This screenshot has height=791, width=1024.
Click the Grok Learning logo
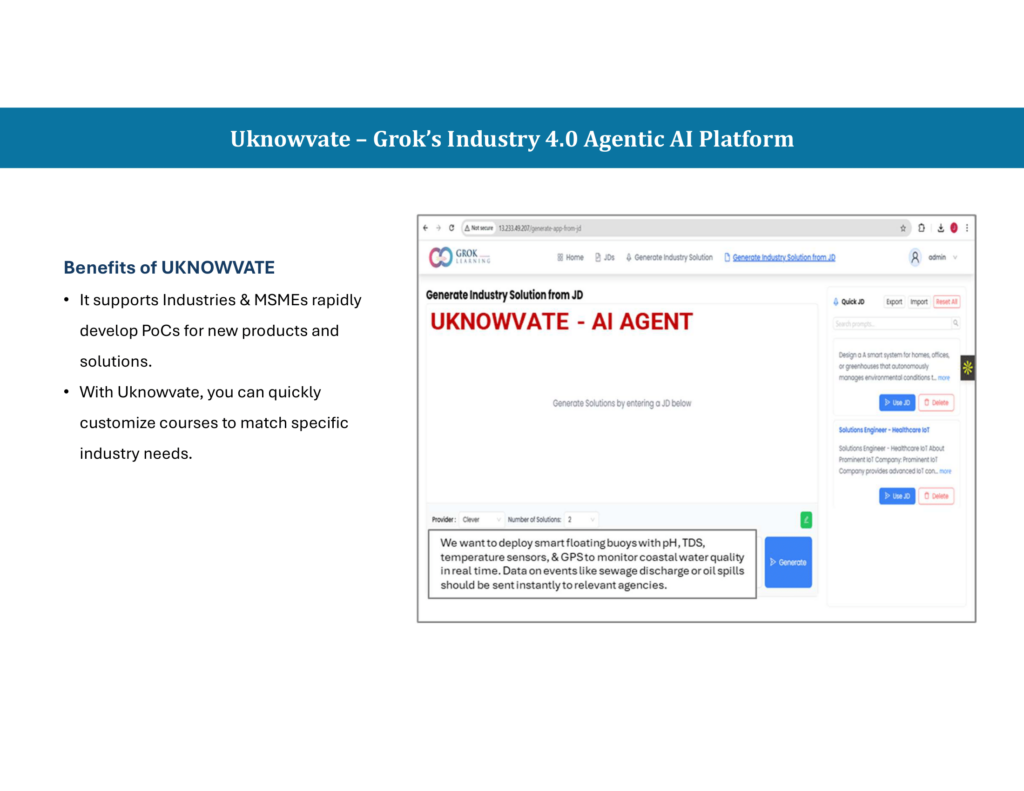point(459,257)
